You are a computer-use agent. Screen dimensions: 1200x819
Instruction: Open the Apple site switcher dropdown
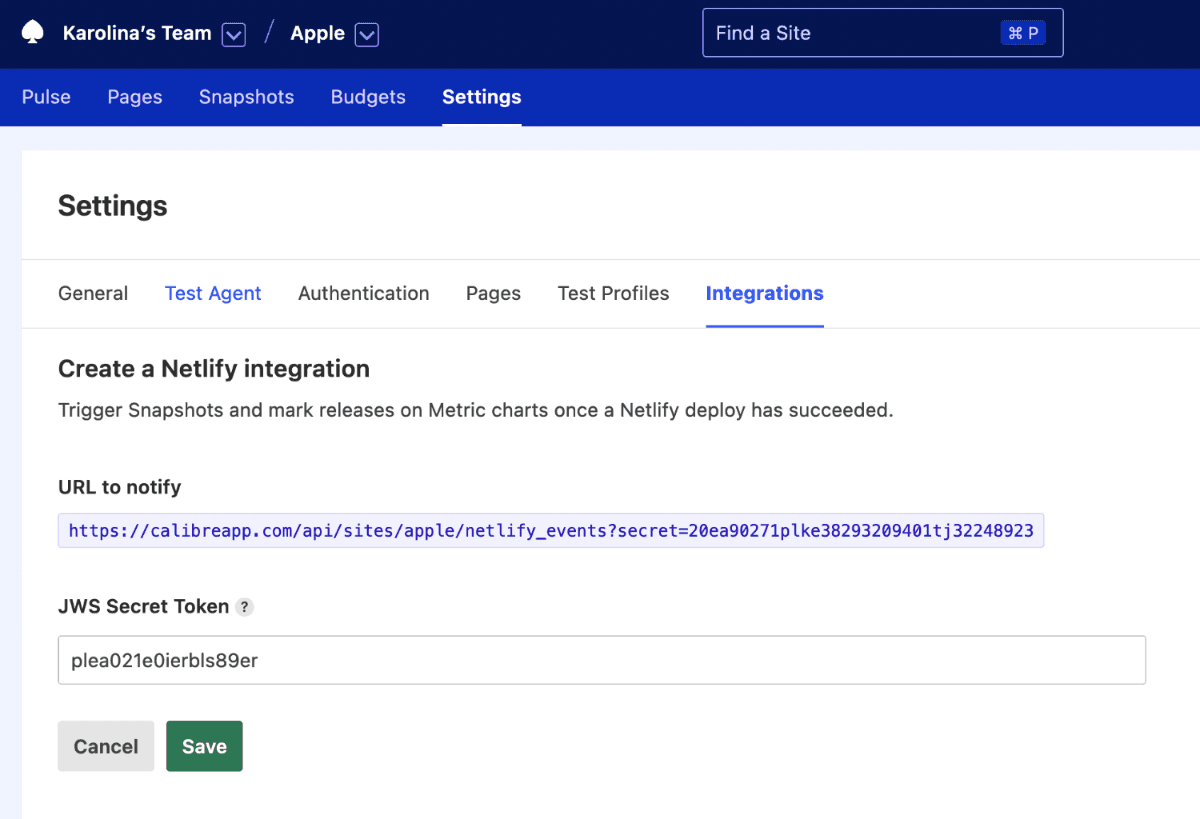coord(366,34)
